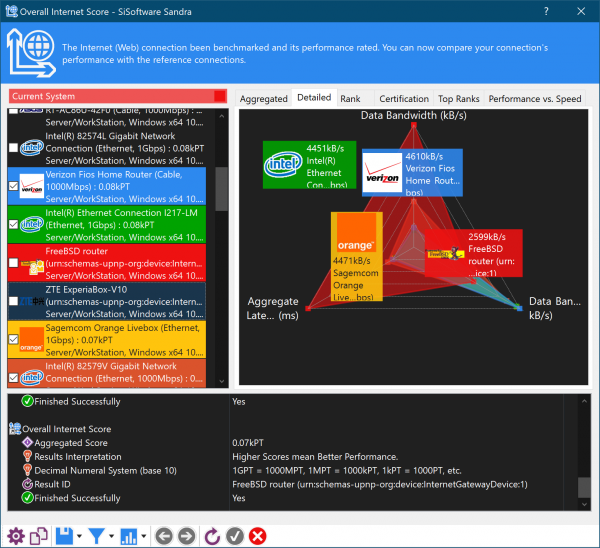Click the FreeBSD router device icon in list
The width and height of the screenshot is (600, 548).
click(x=32, y=266)
